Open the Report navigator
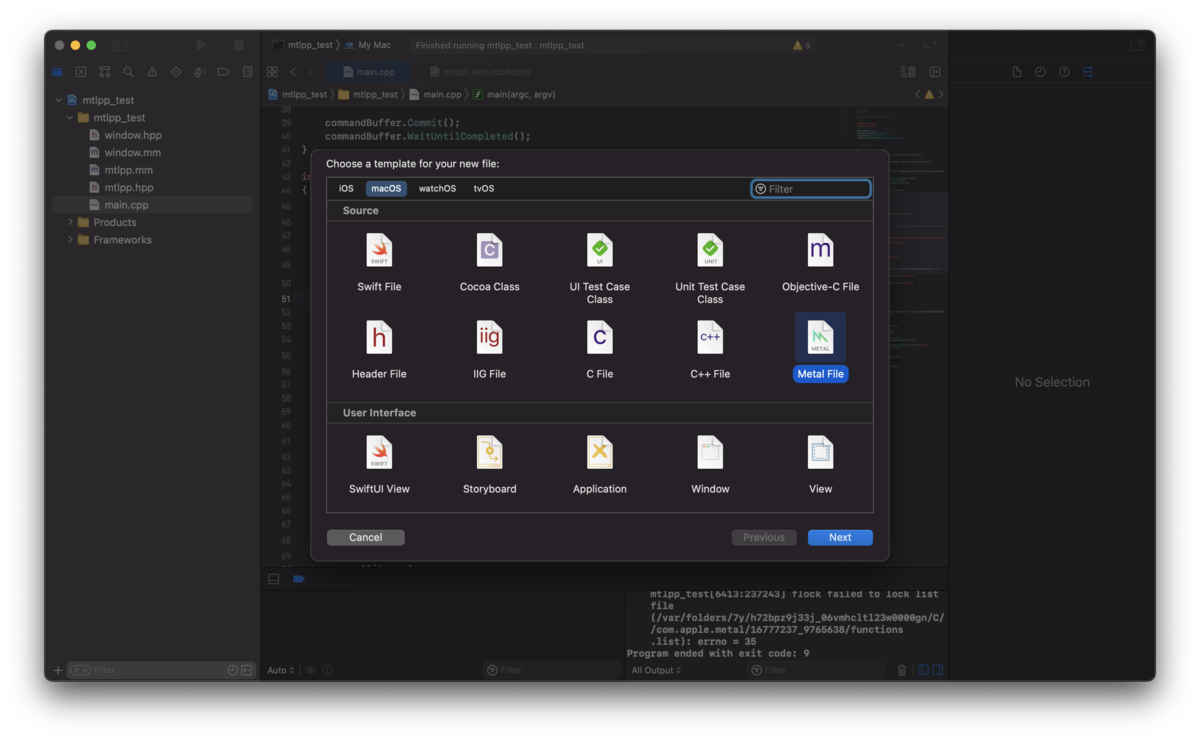 tap(247, 72)
